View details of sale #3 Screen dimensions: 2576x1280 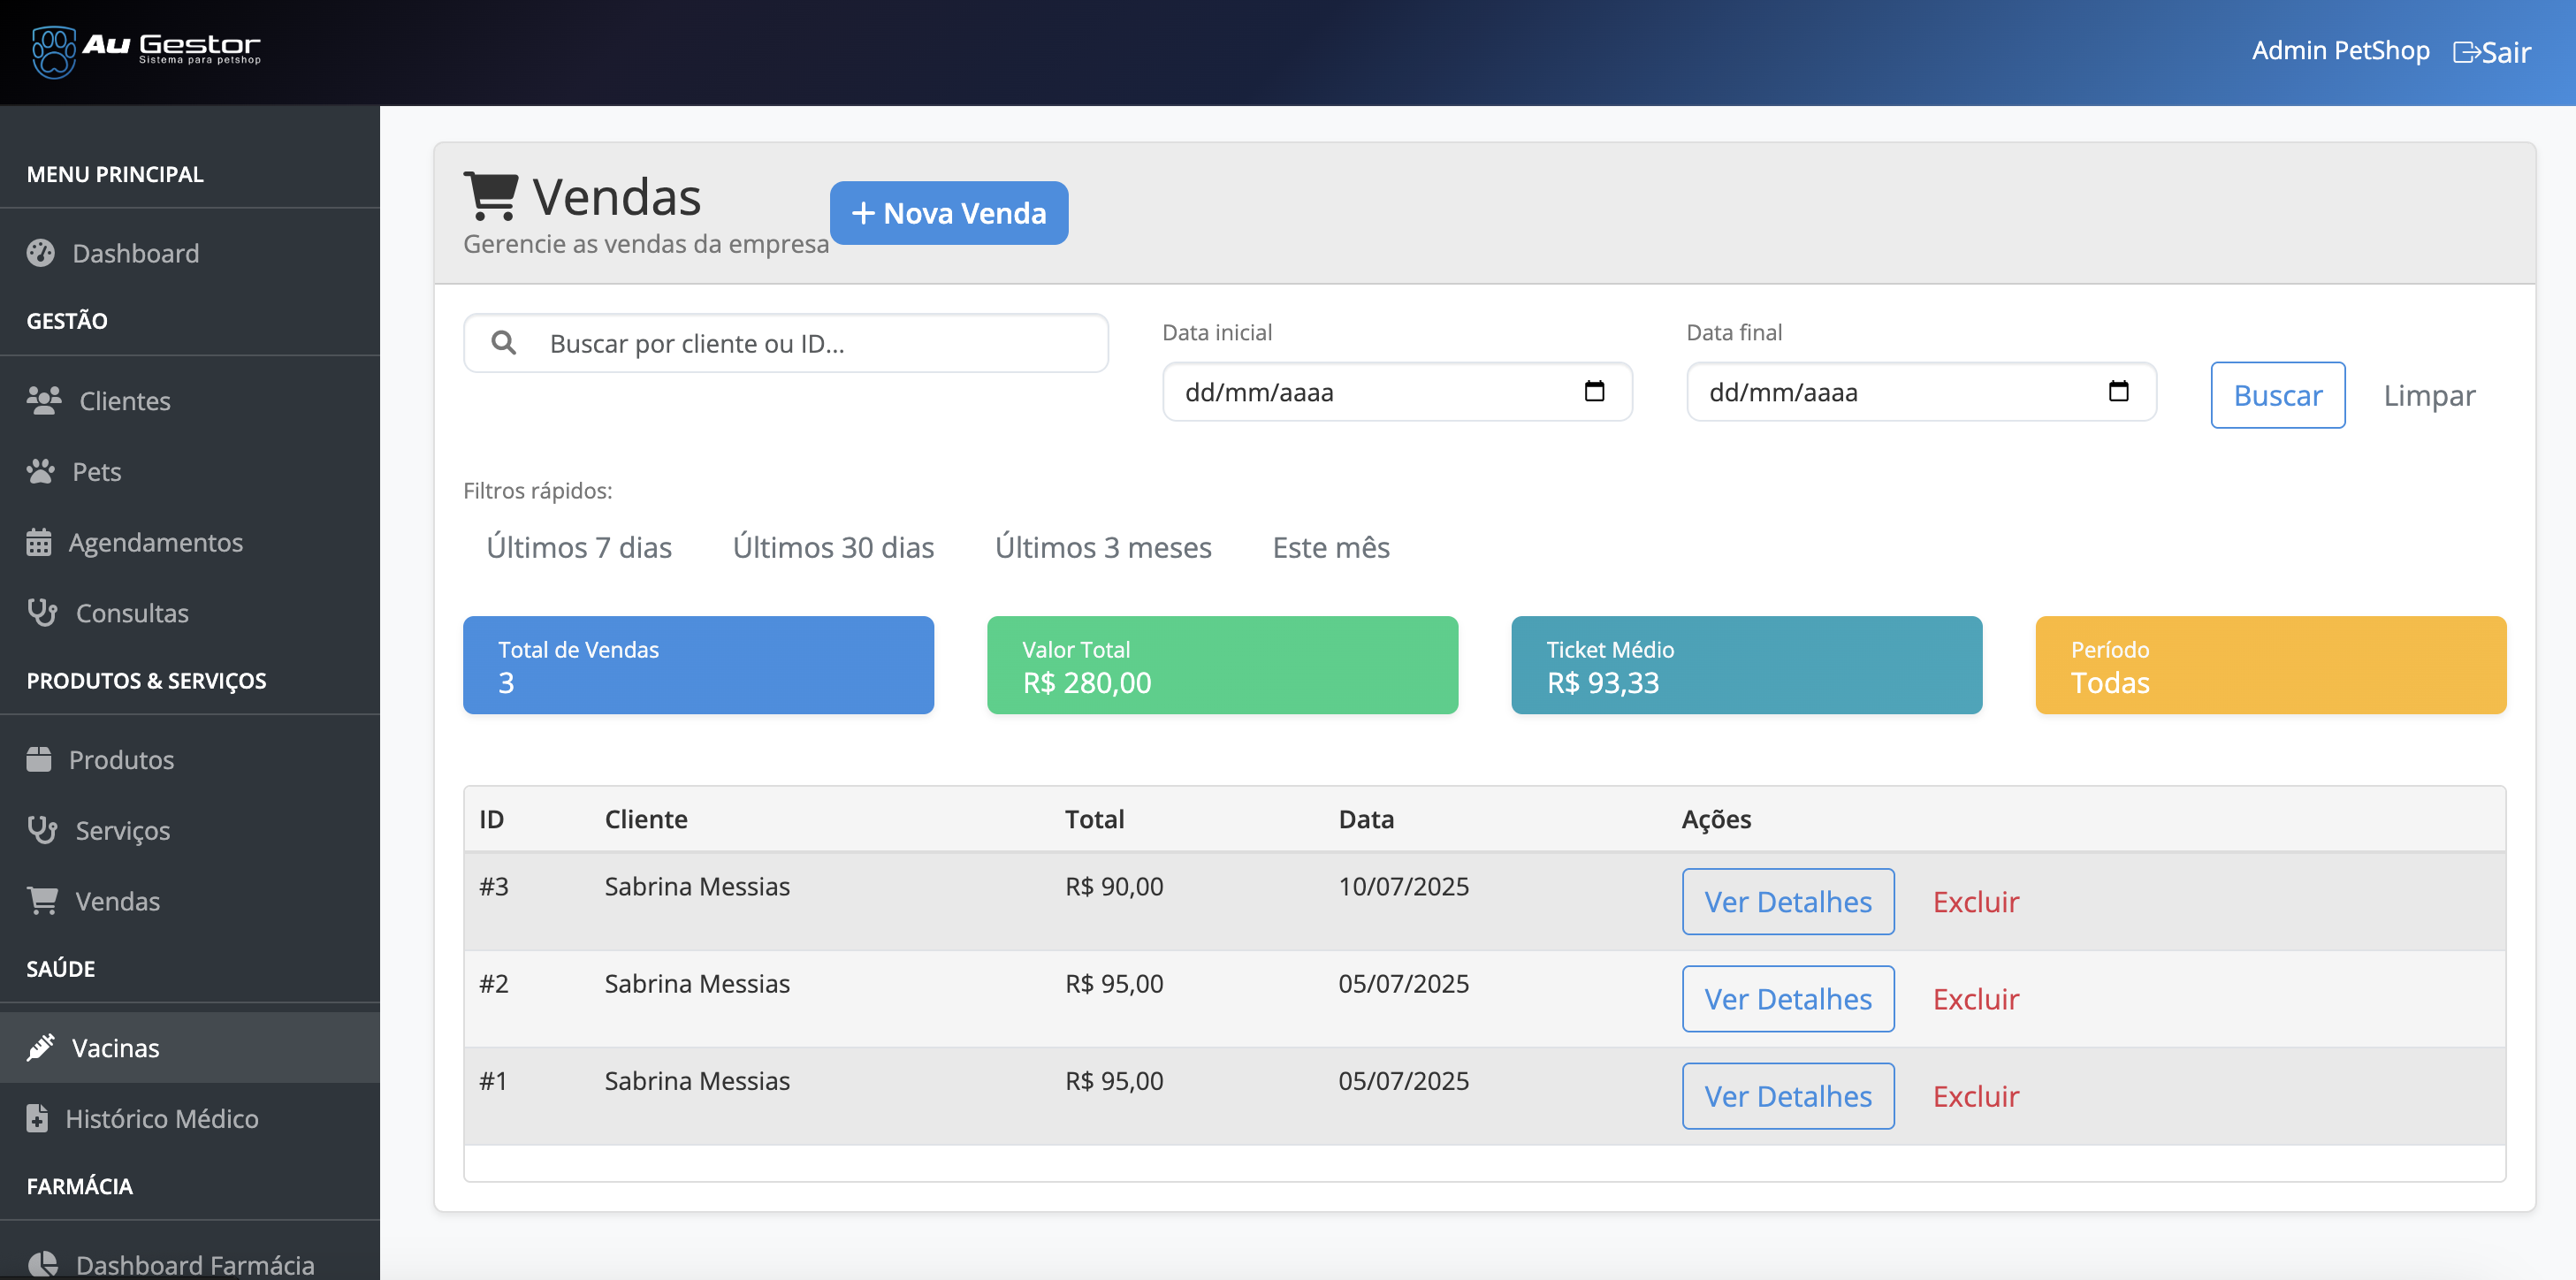1788,901
